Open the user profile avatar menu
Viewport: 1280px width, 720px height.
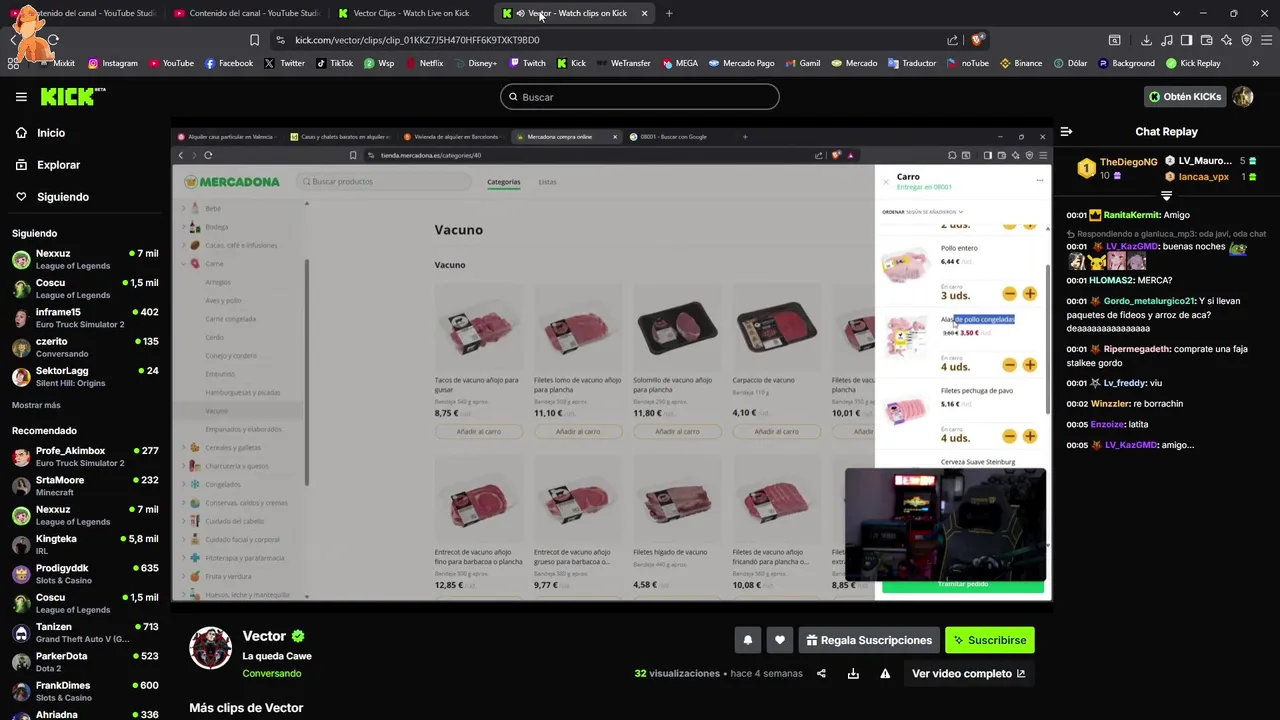pos(1243,97)
